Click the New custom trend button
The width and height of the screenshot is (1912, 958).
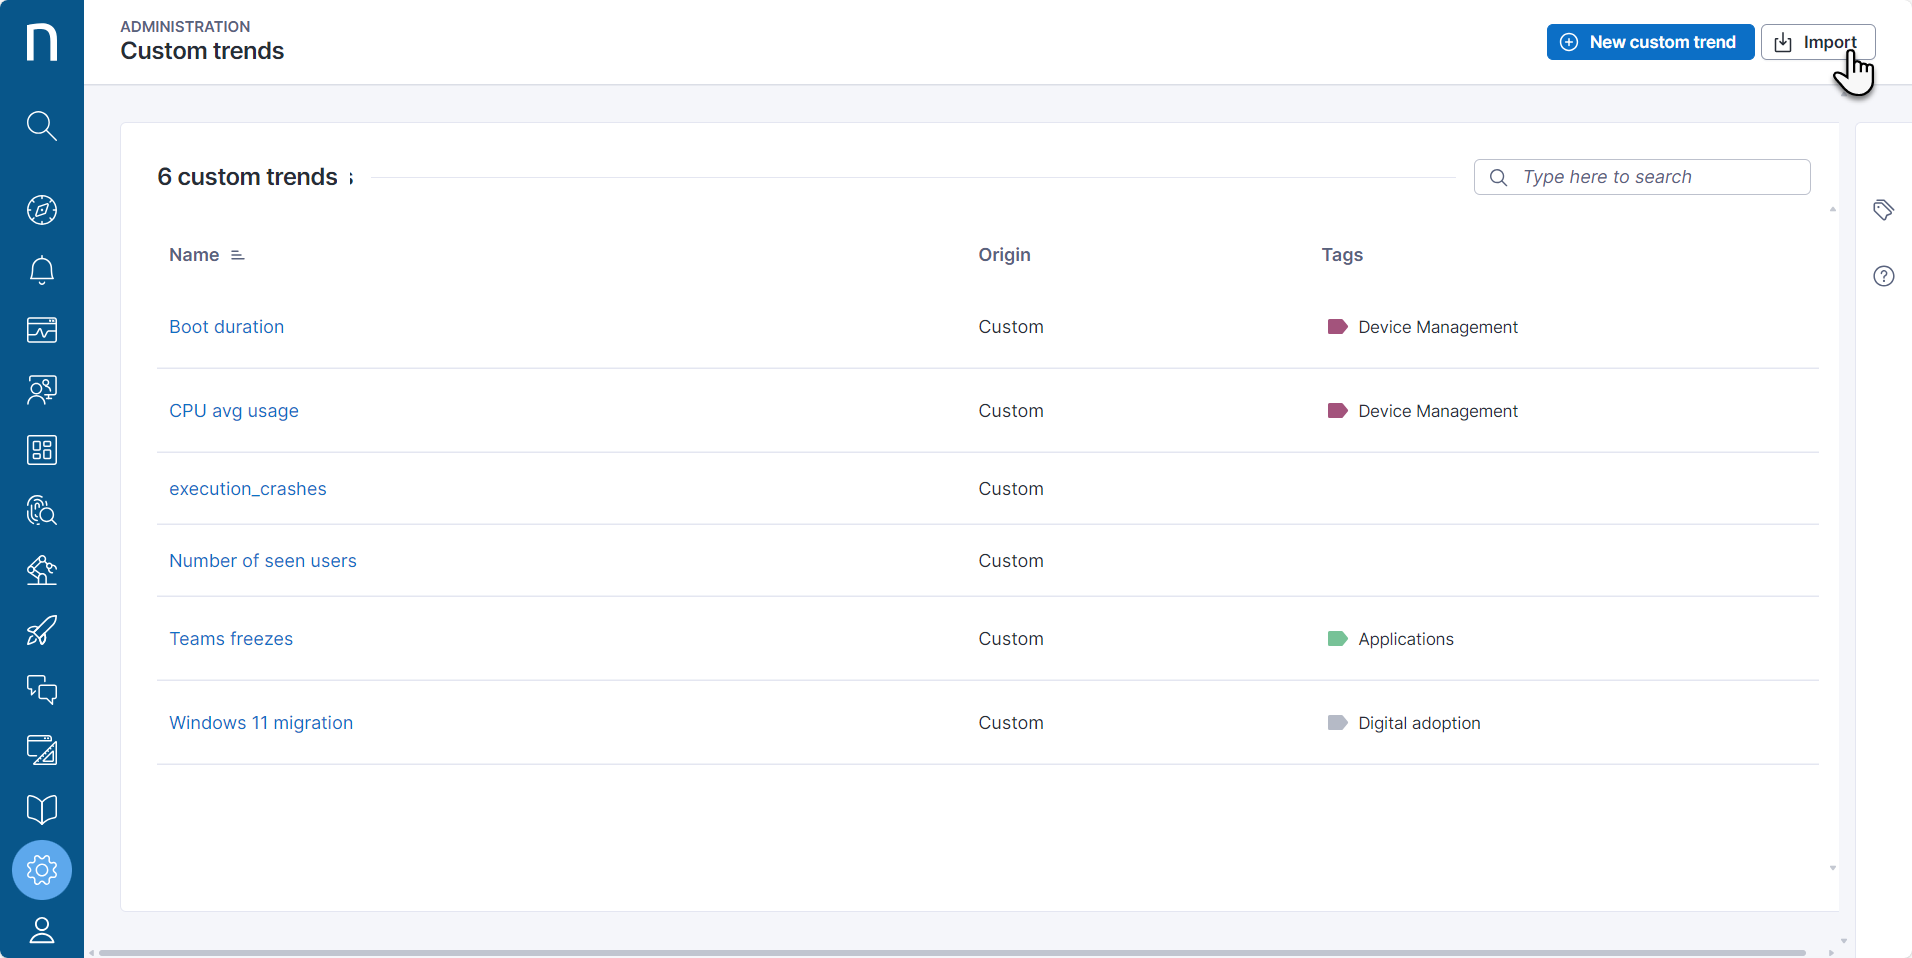point(1649,42)
